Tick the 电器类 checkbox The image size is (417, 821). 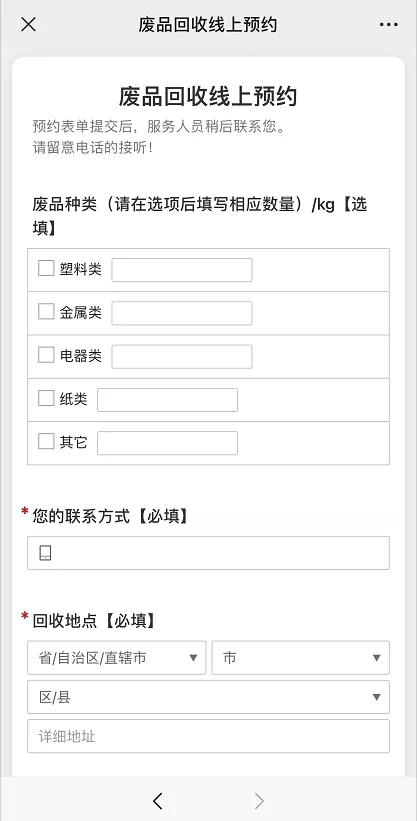point(46,356)
